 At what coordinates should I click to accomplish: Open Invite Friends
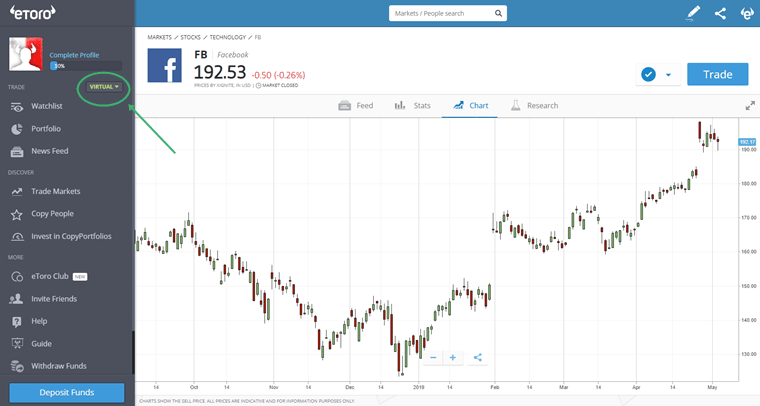click(x=54, y=298)
